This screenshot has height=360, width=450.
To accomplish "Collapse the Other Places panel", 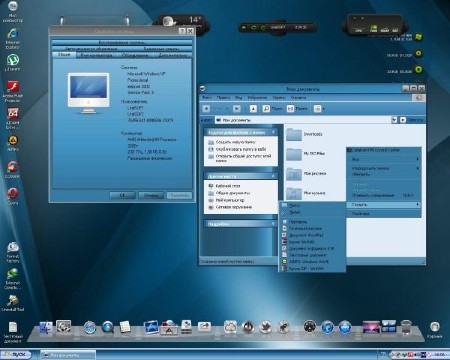I will pos(273,176).
